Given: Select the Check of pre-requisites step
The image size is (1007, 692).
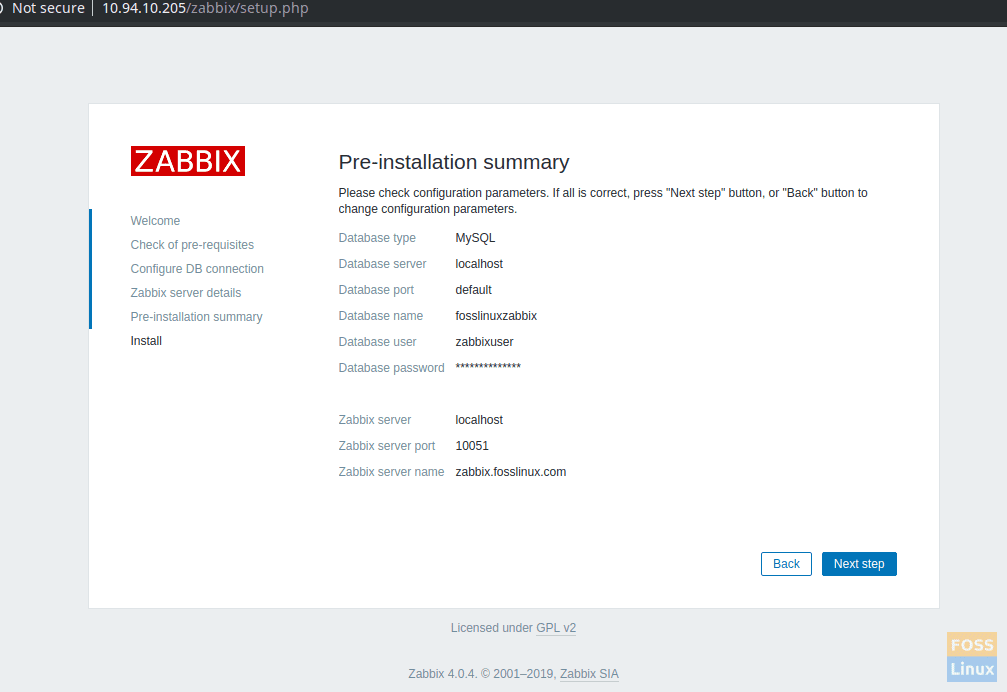Looking at the screenshot, I should tap(192, 245).
